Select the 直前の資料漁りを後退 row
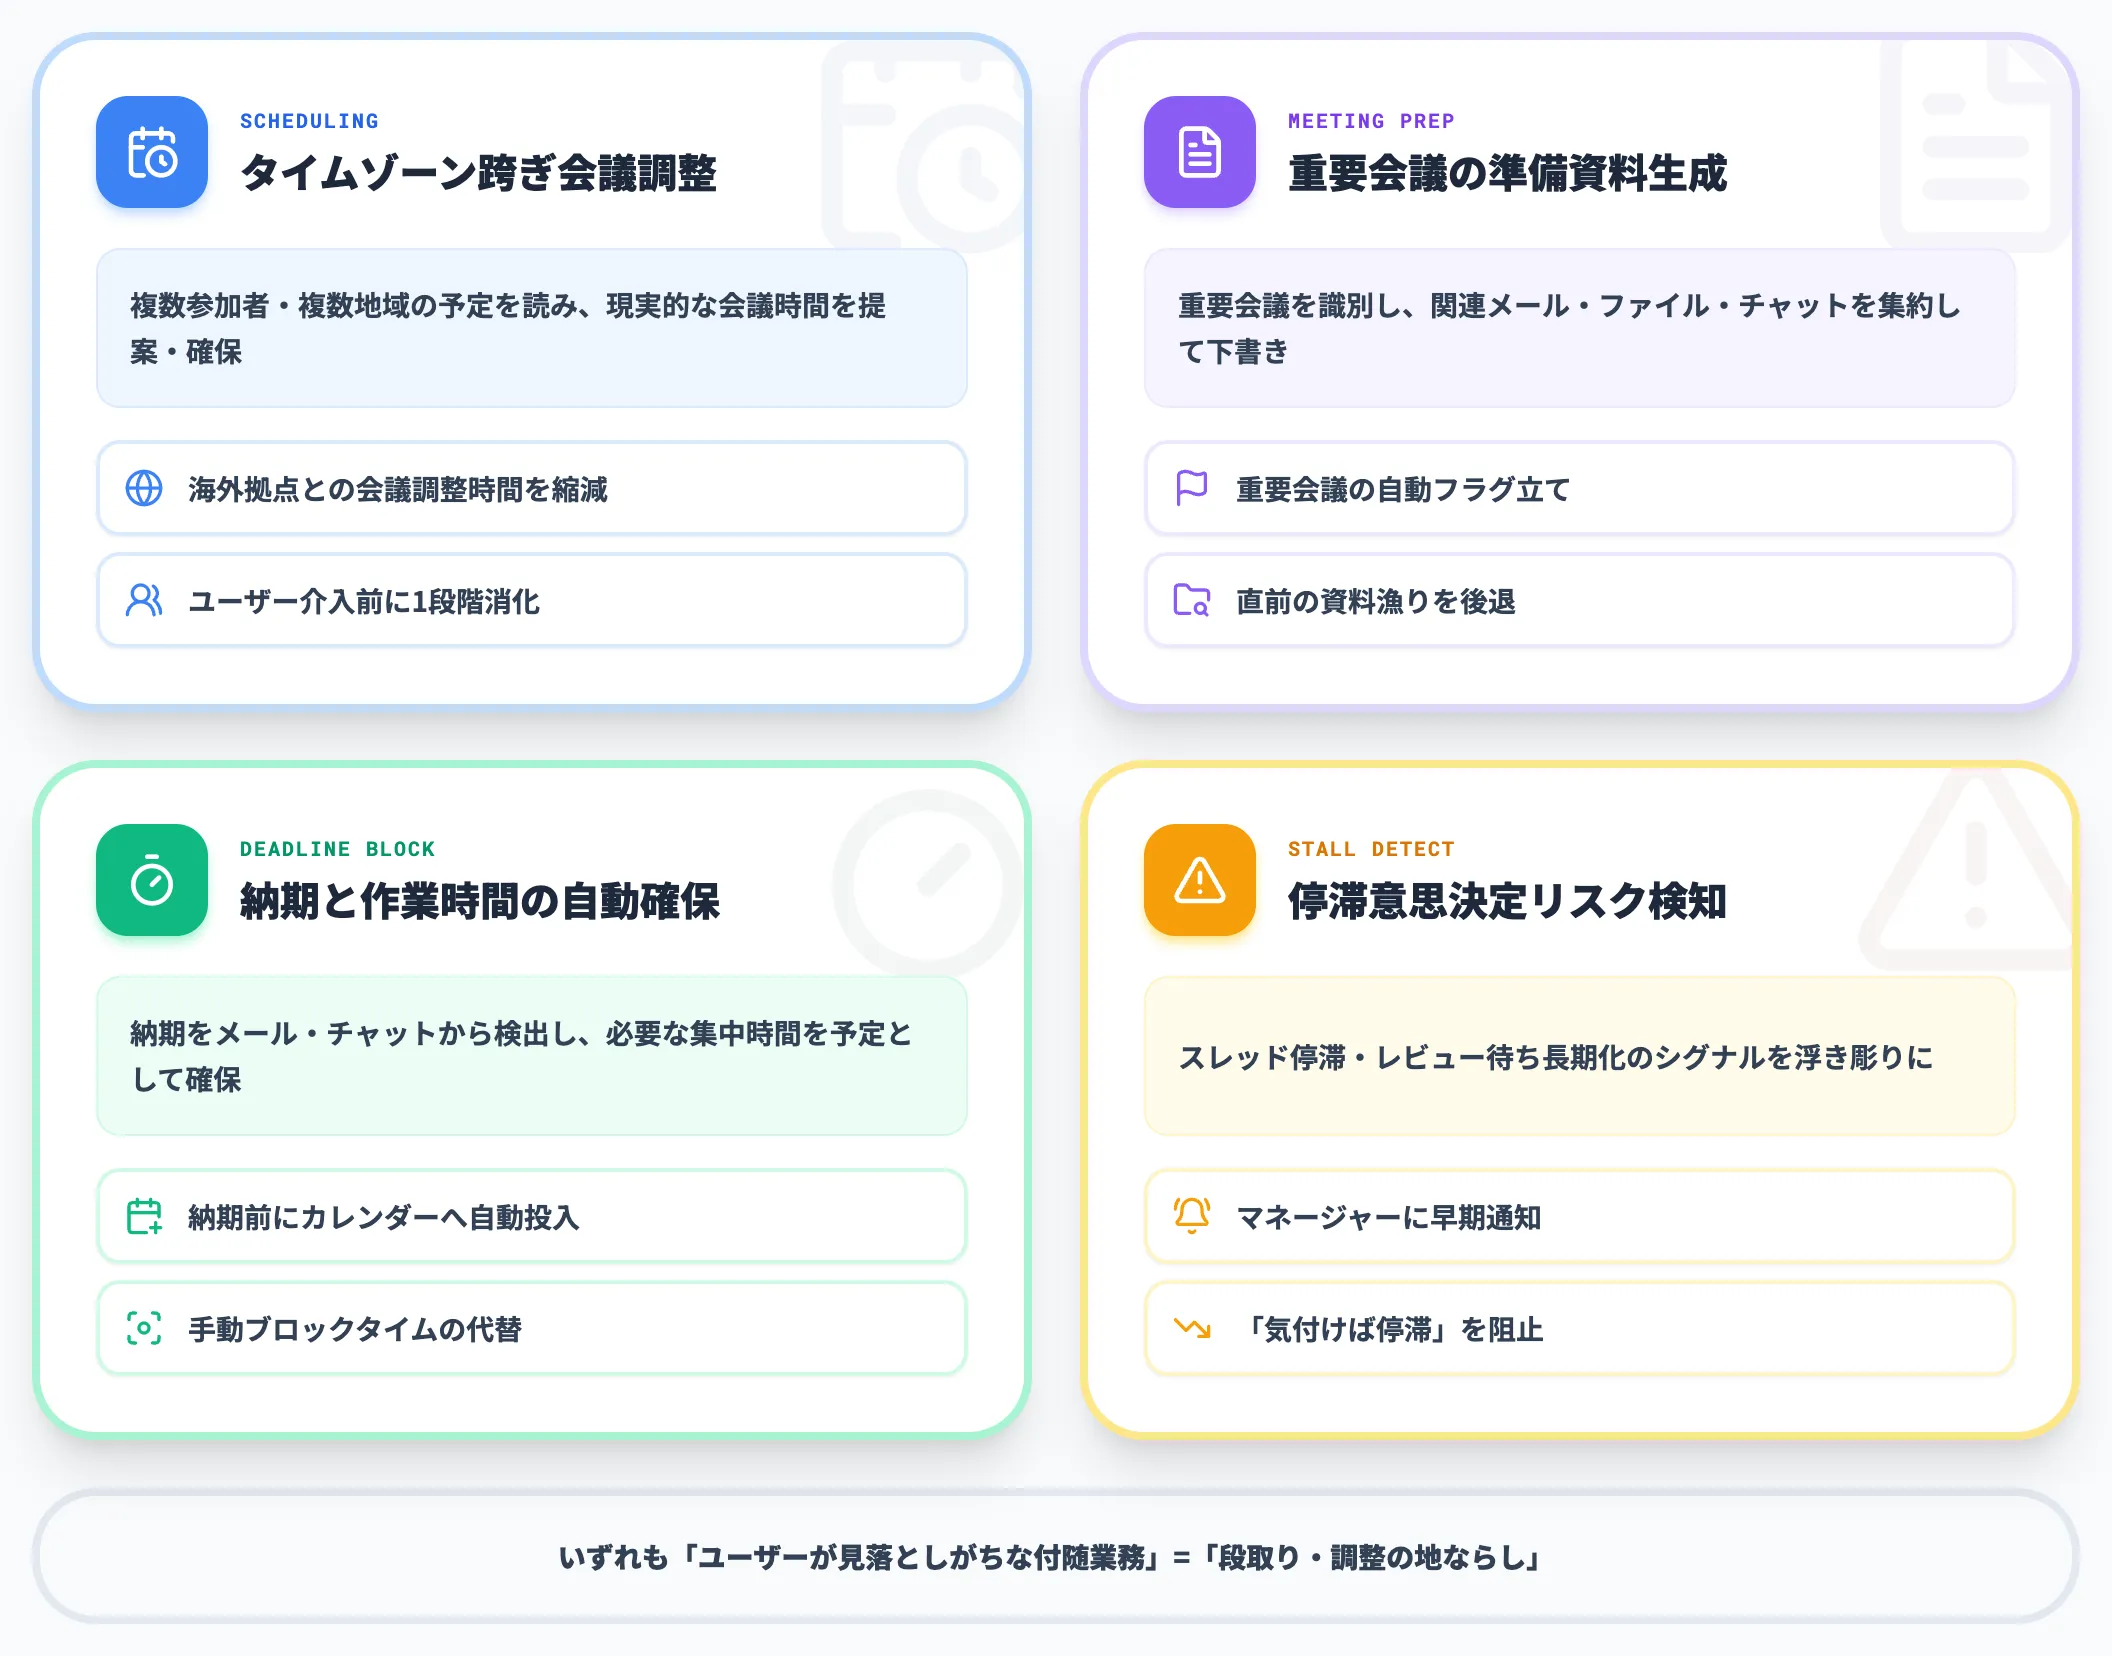The height and width of the screenshot is (1656, 2112). tap(1580, 601)
